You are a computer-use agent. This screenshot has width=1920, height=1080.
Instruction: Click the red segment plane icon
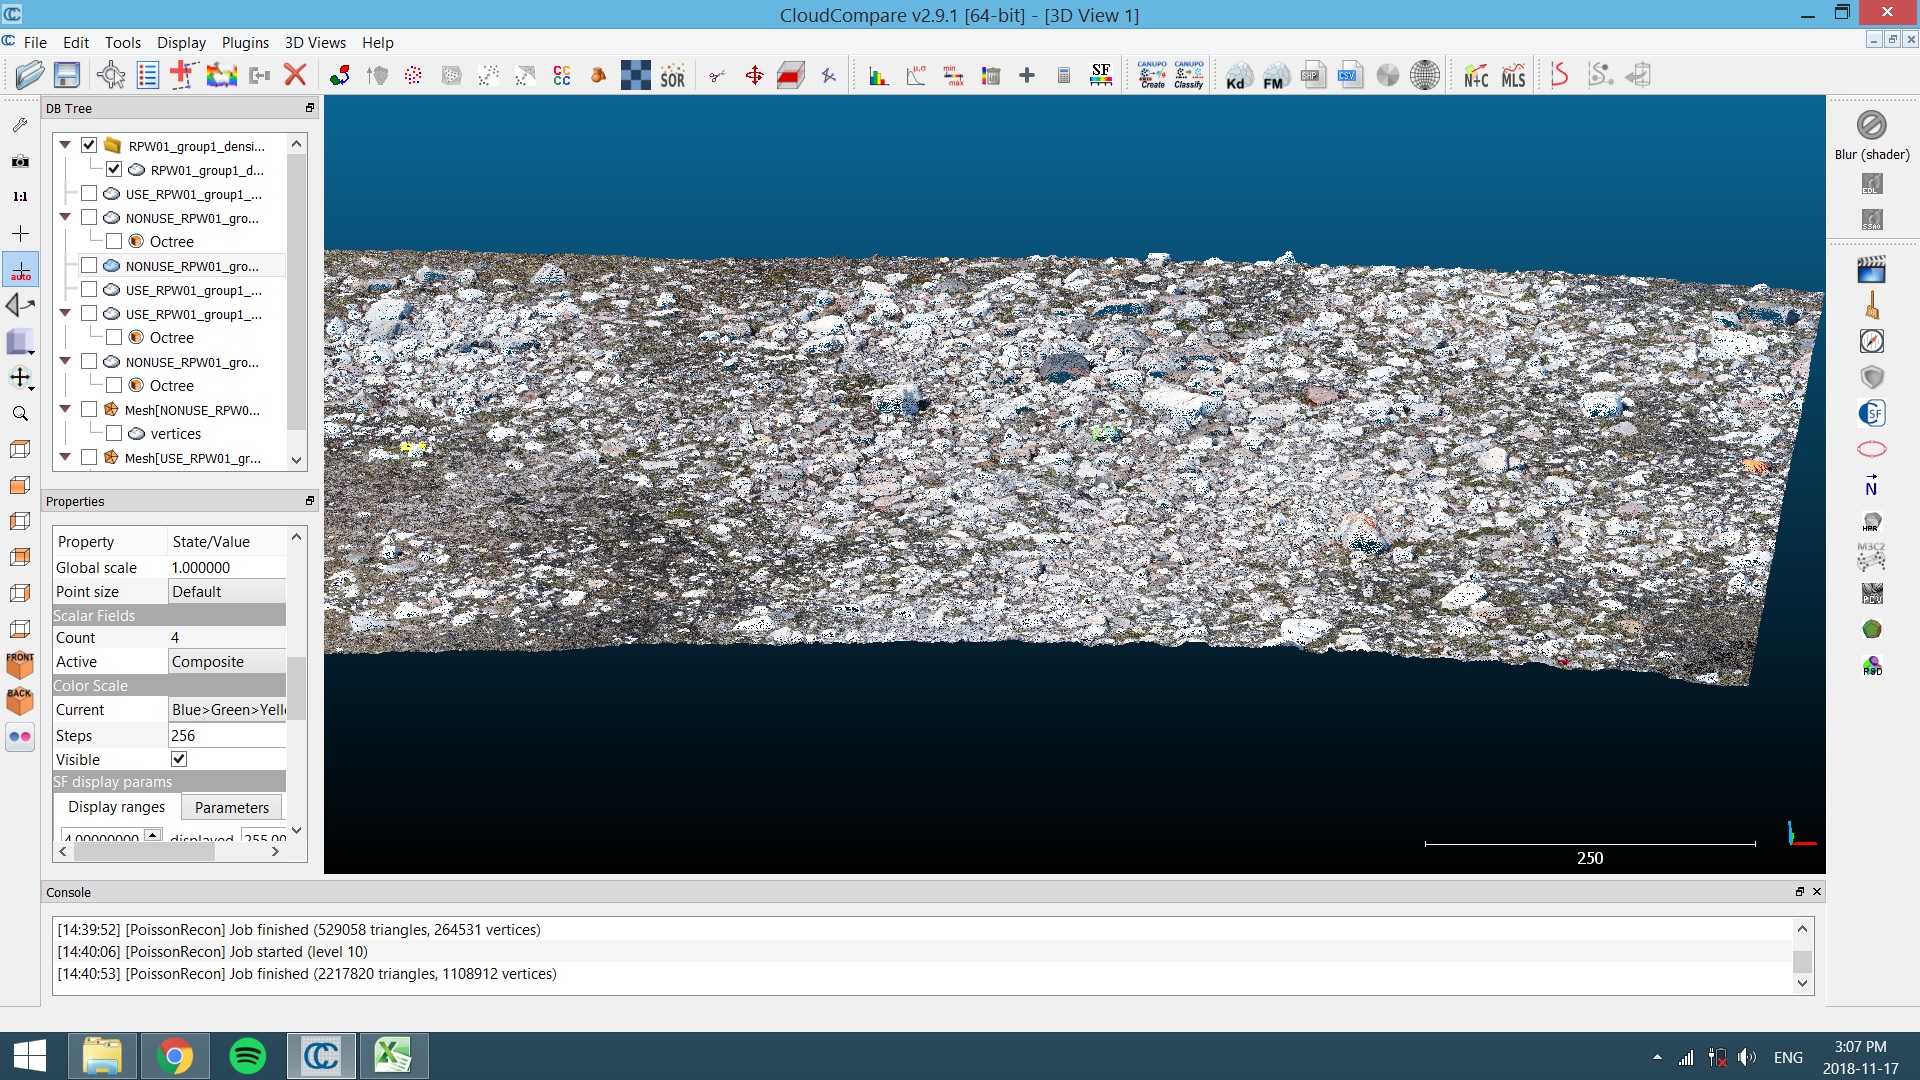[x=791, y=76]
